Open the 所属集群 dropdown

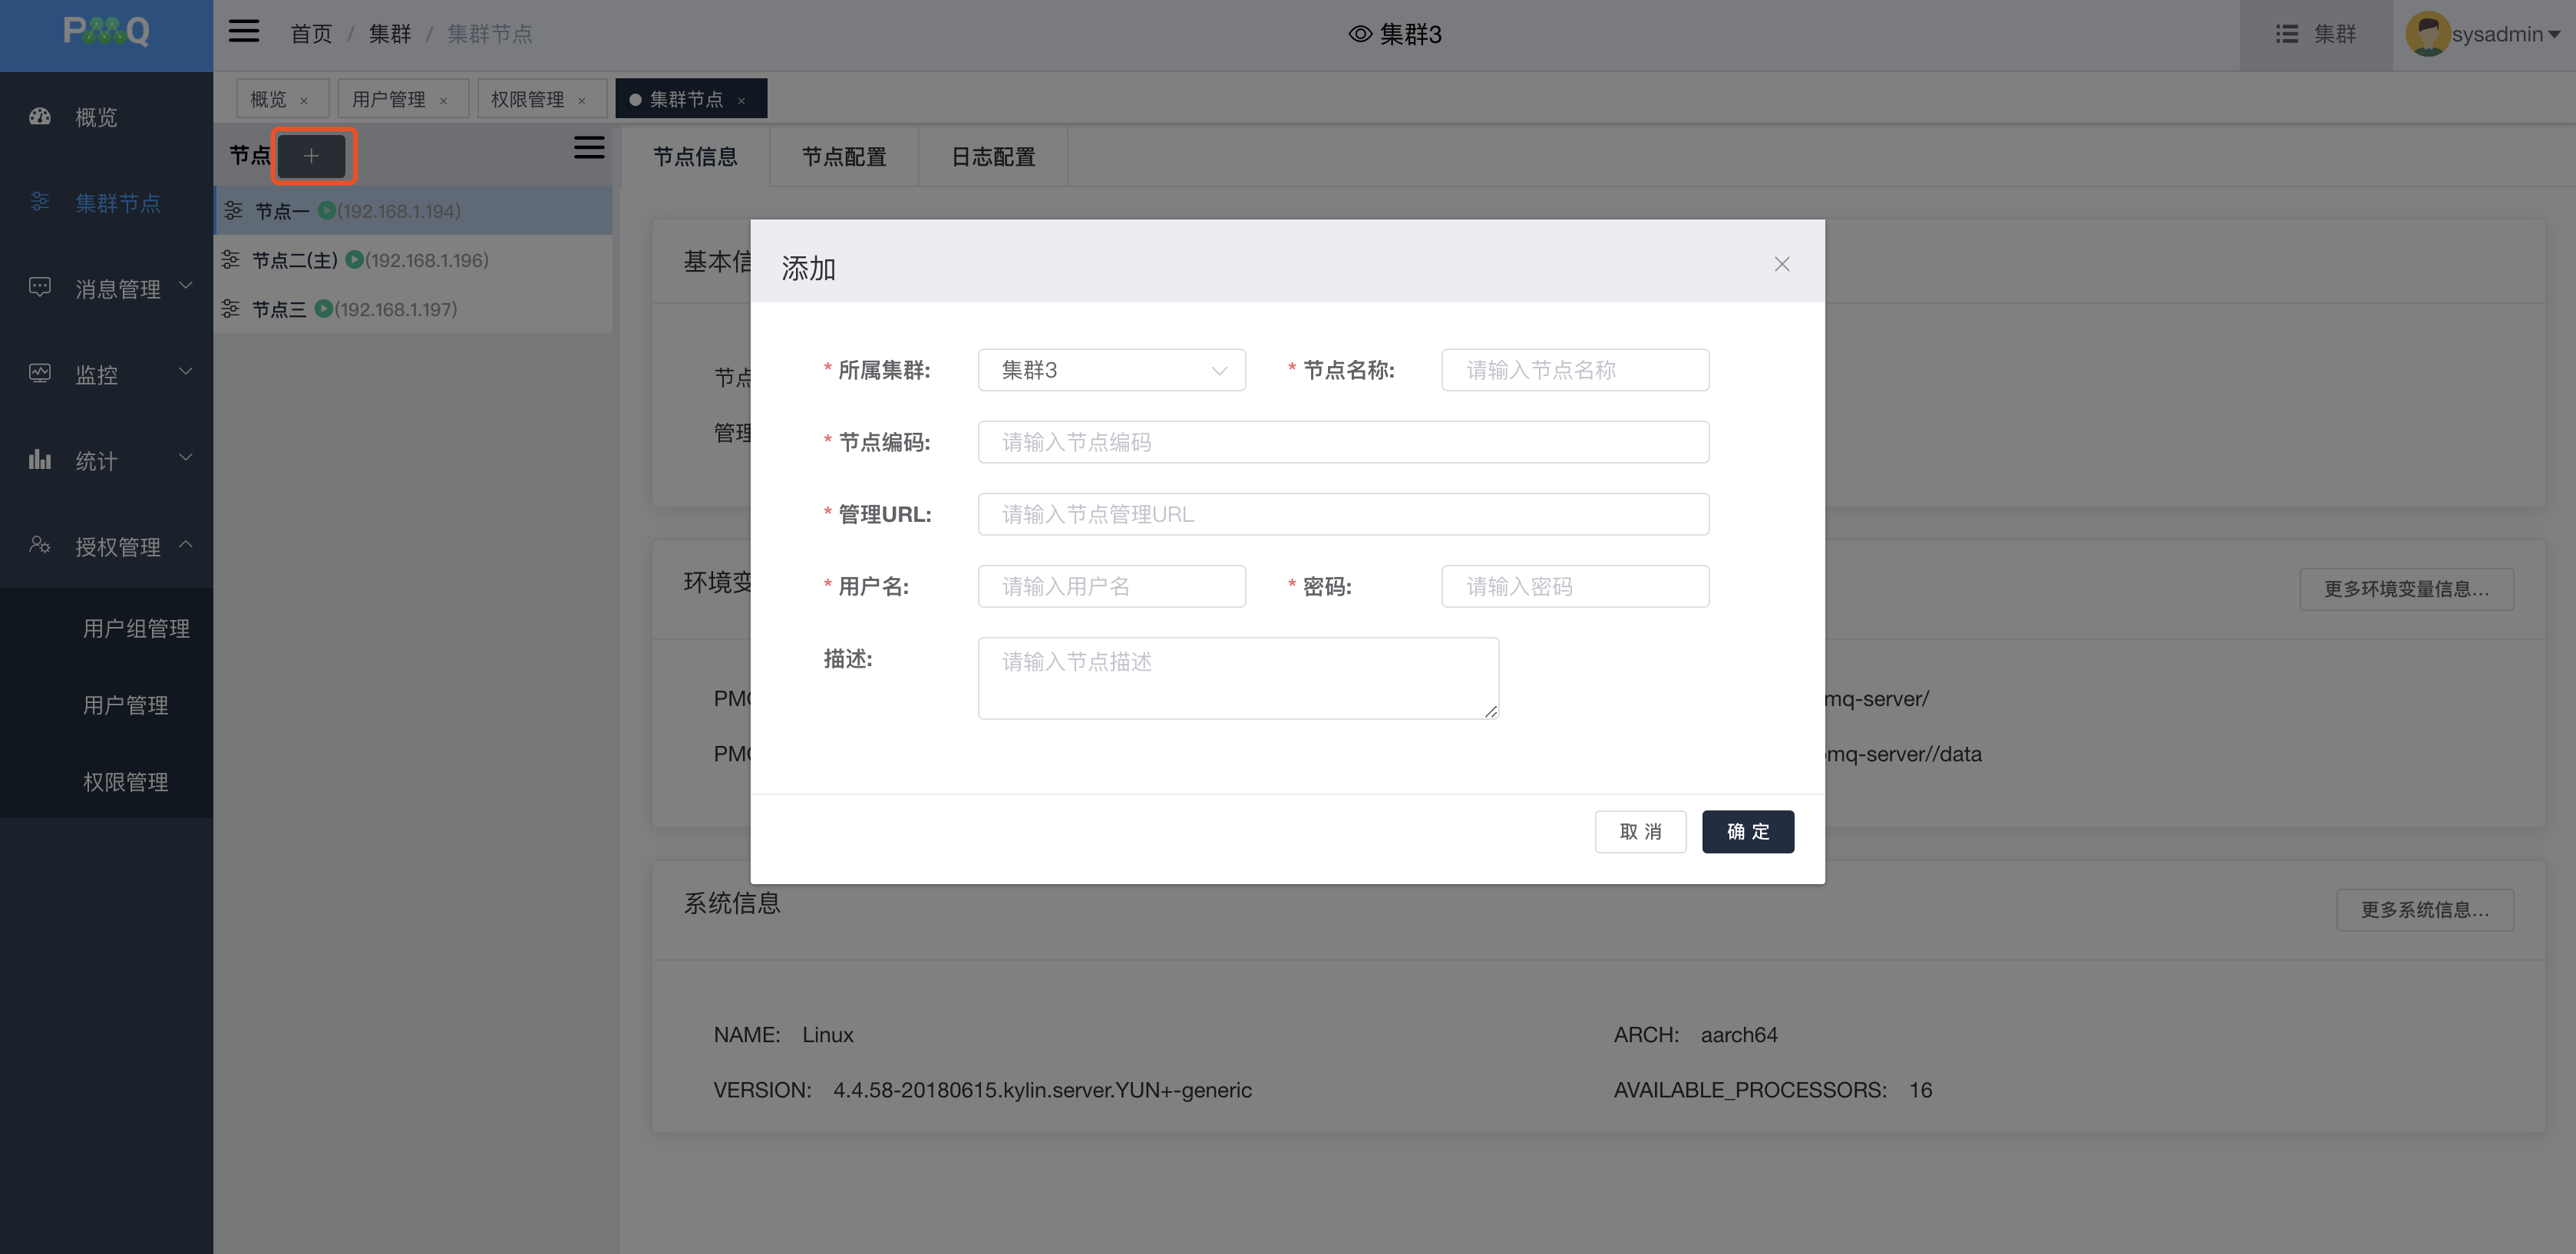(x=1111, y=370)
